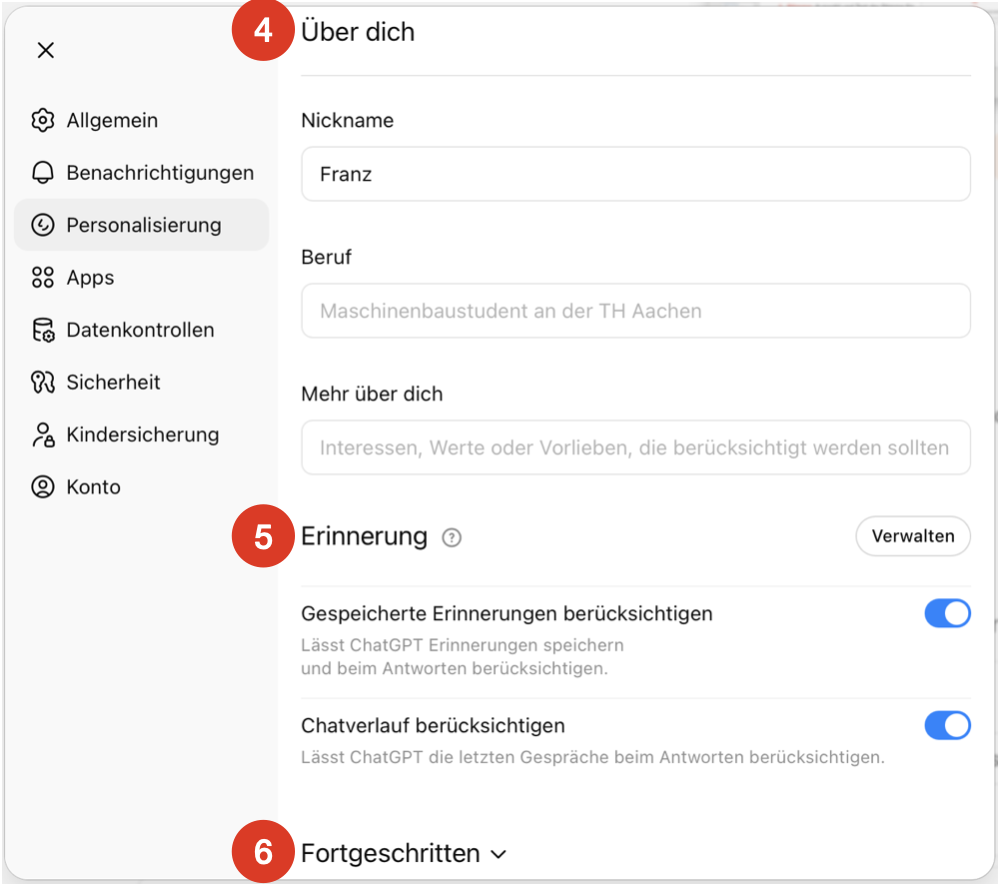998x884 pixels.
Task: Focus the Nickname field containing Franz
Action: click(x=635, y=174)
